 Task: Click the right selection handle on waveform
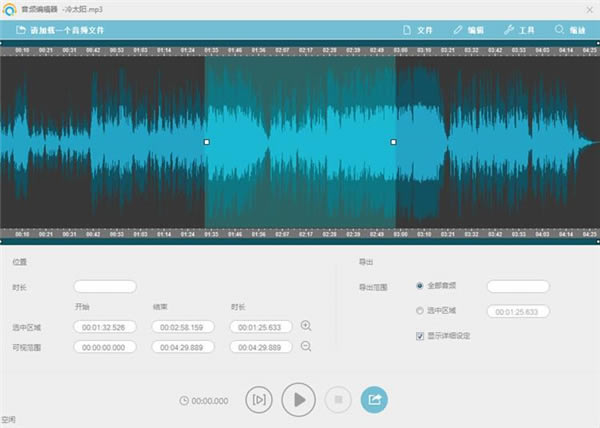(393, 142)
